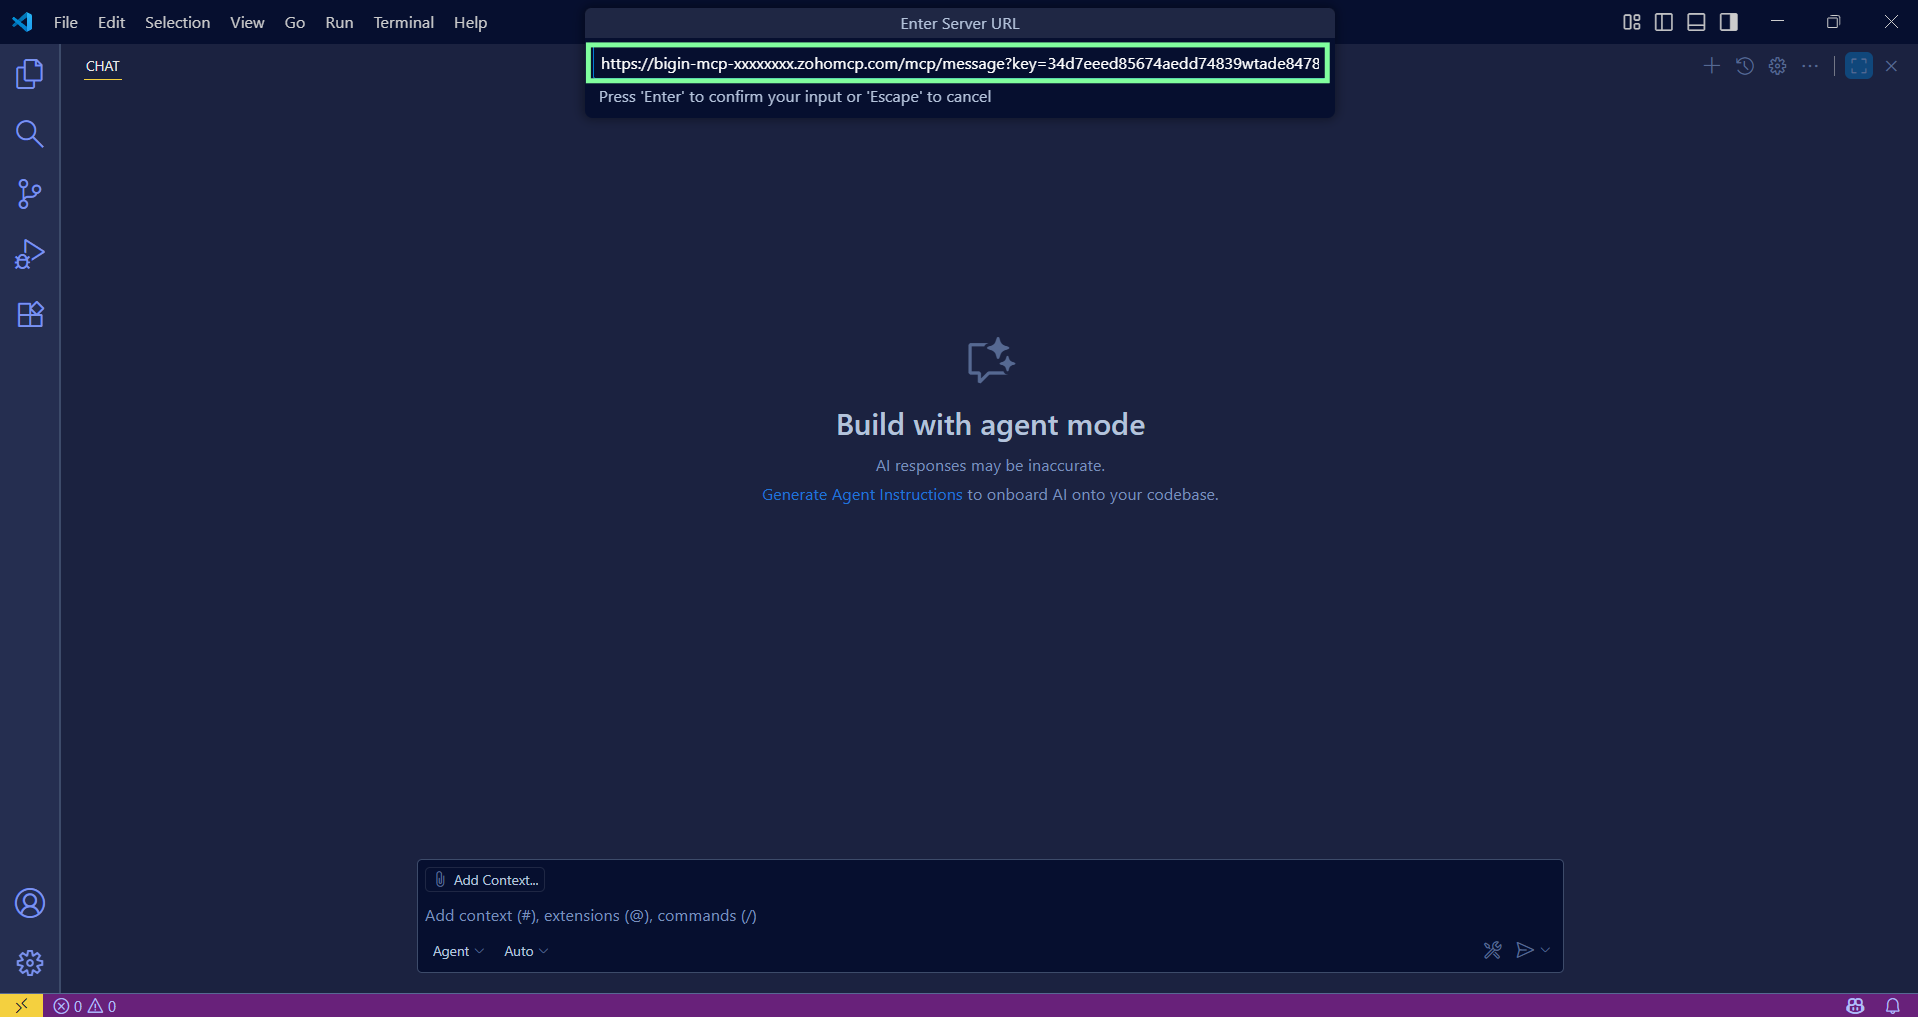Toggle the Secondary Side Bar

click(1729, 22)
